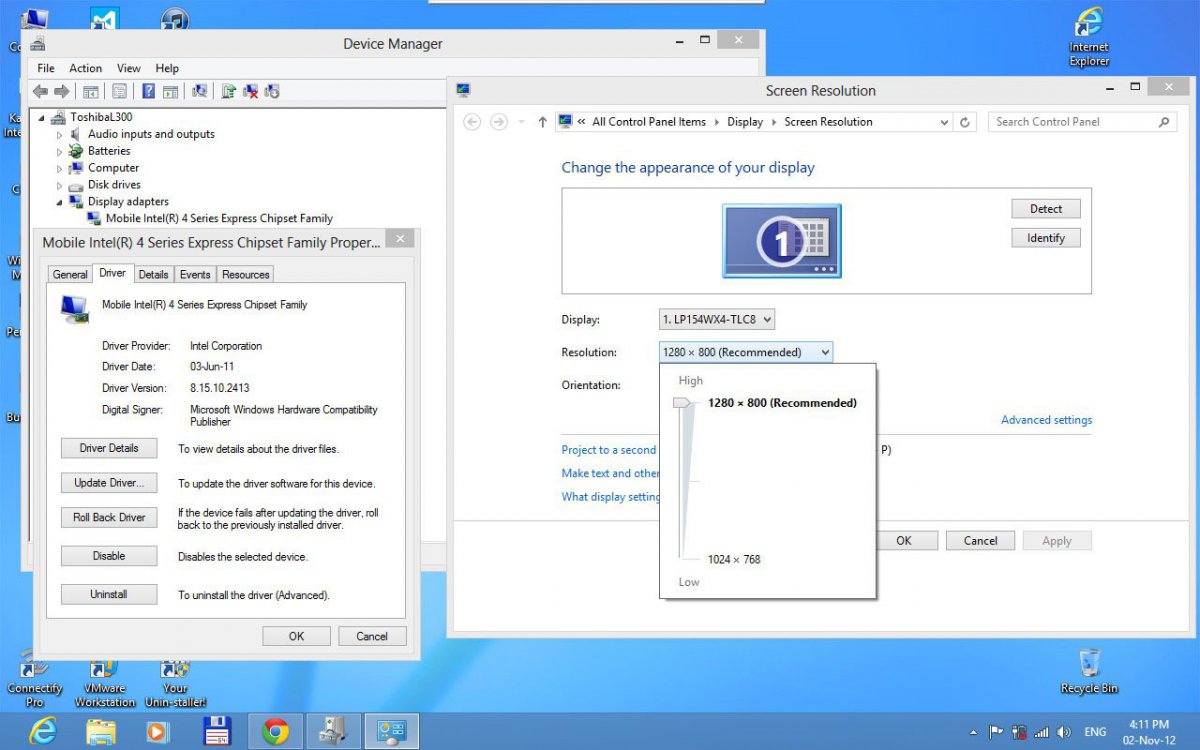
Task: Click the resolution slider thumb at 1280 × 800
Action: pos(683,403)
